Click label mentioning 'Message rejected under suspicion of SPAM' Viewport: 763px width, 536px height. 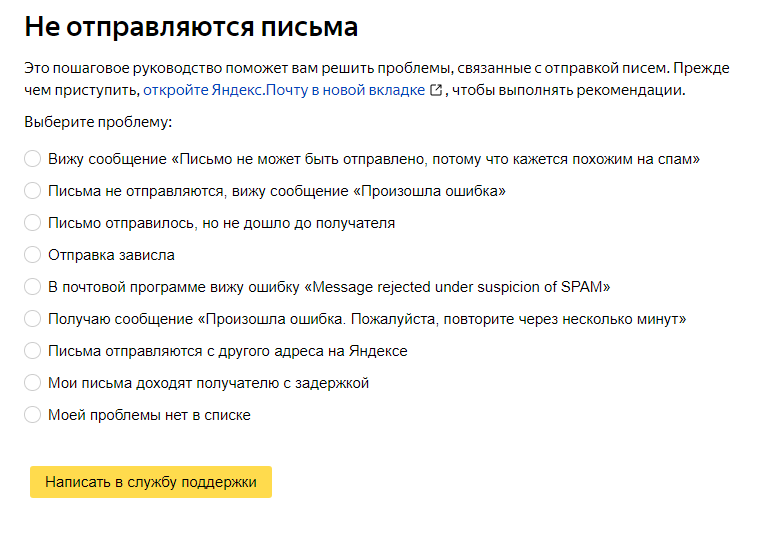[329, 287]
